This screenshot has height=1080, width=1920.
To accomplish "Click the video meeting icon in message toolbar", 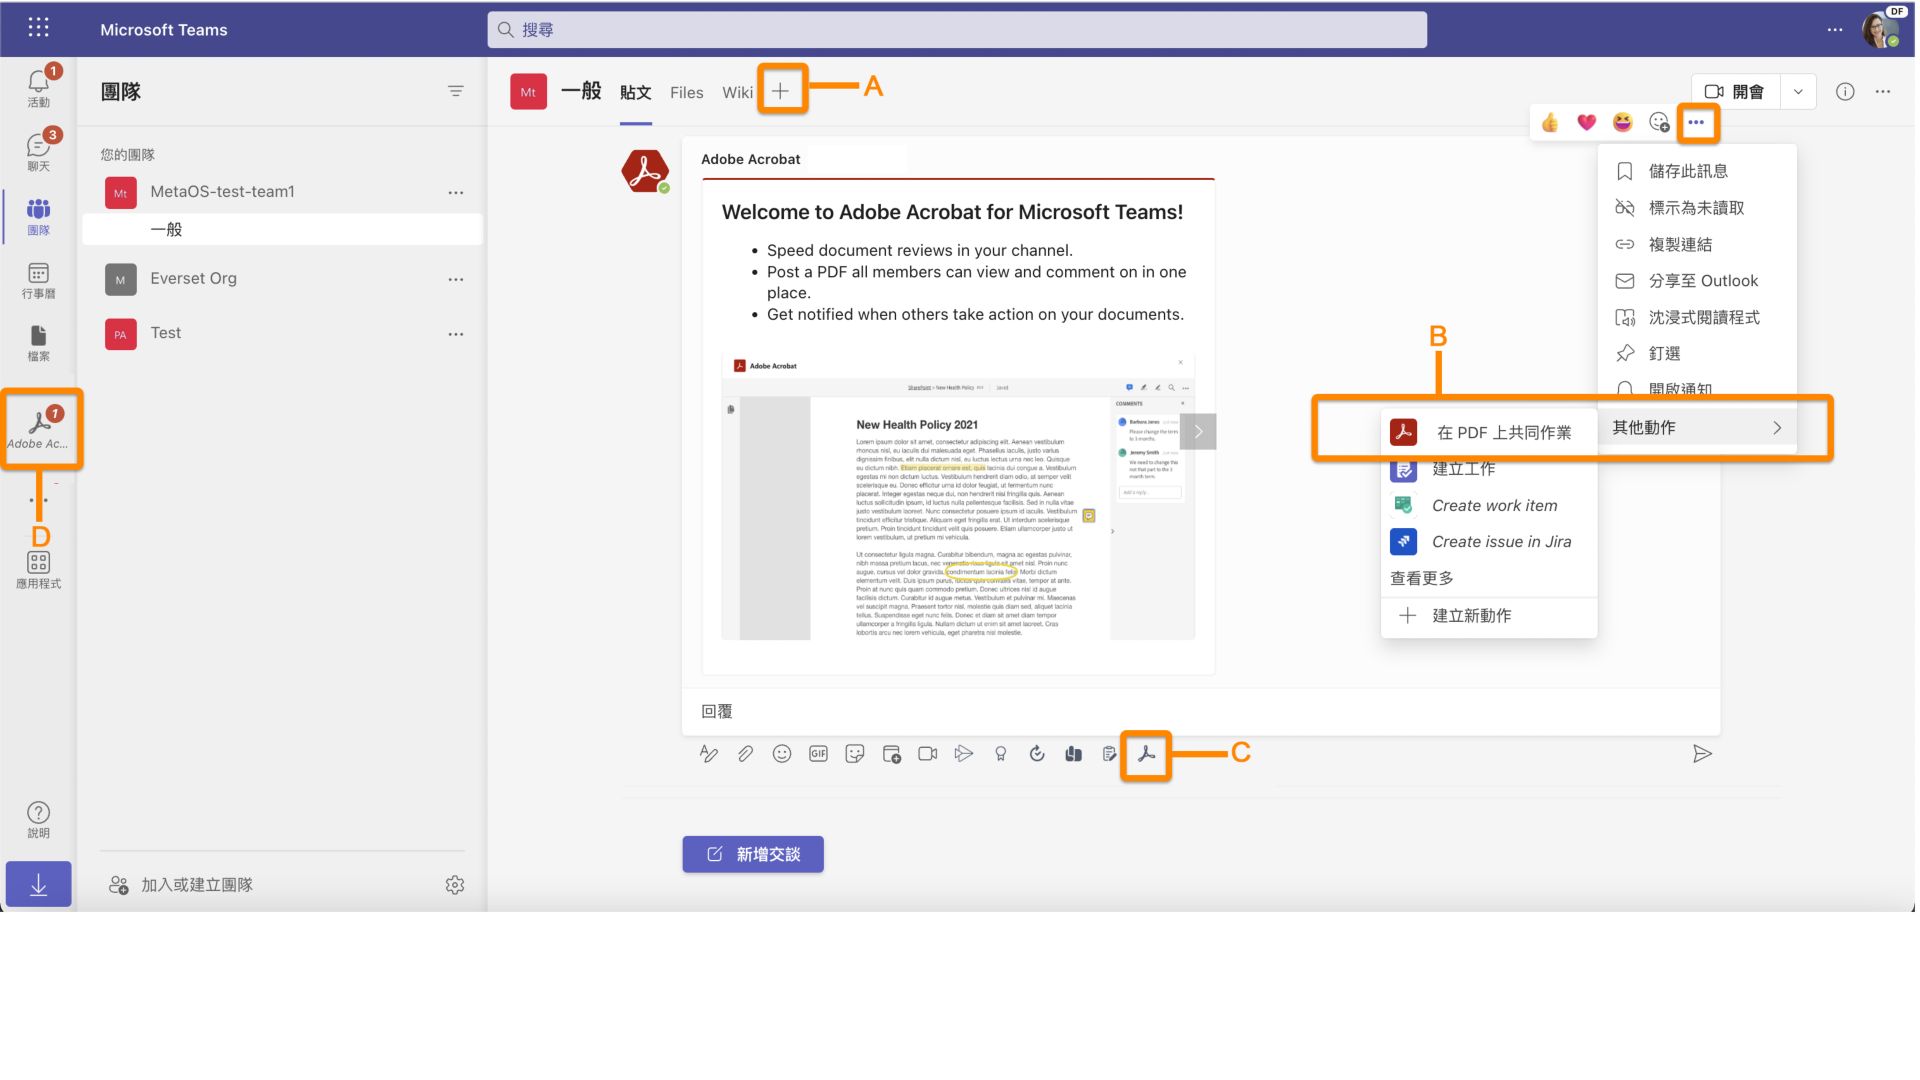I will (927, 753).
